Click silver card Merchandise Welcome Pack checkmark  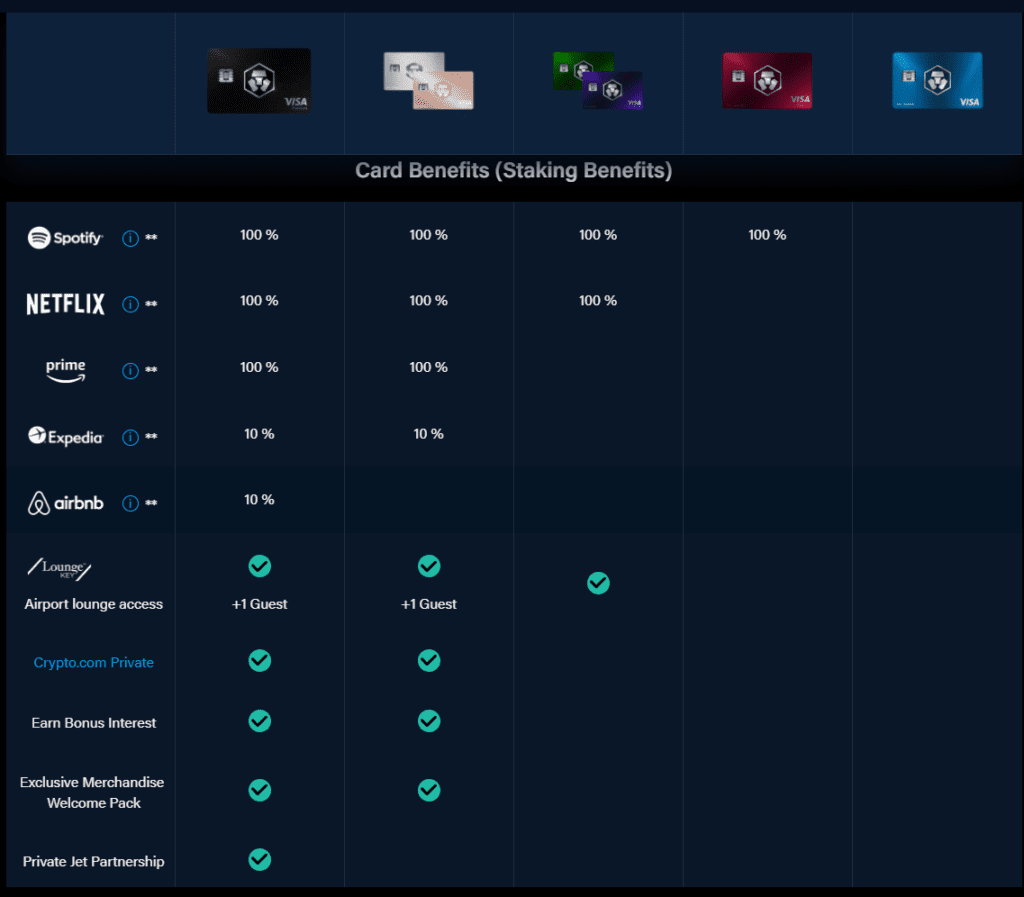429,791
